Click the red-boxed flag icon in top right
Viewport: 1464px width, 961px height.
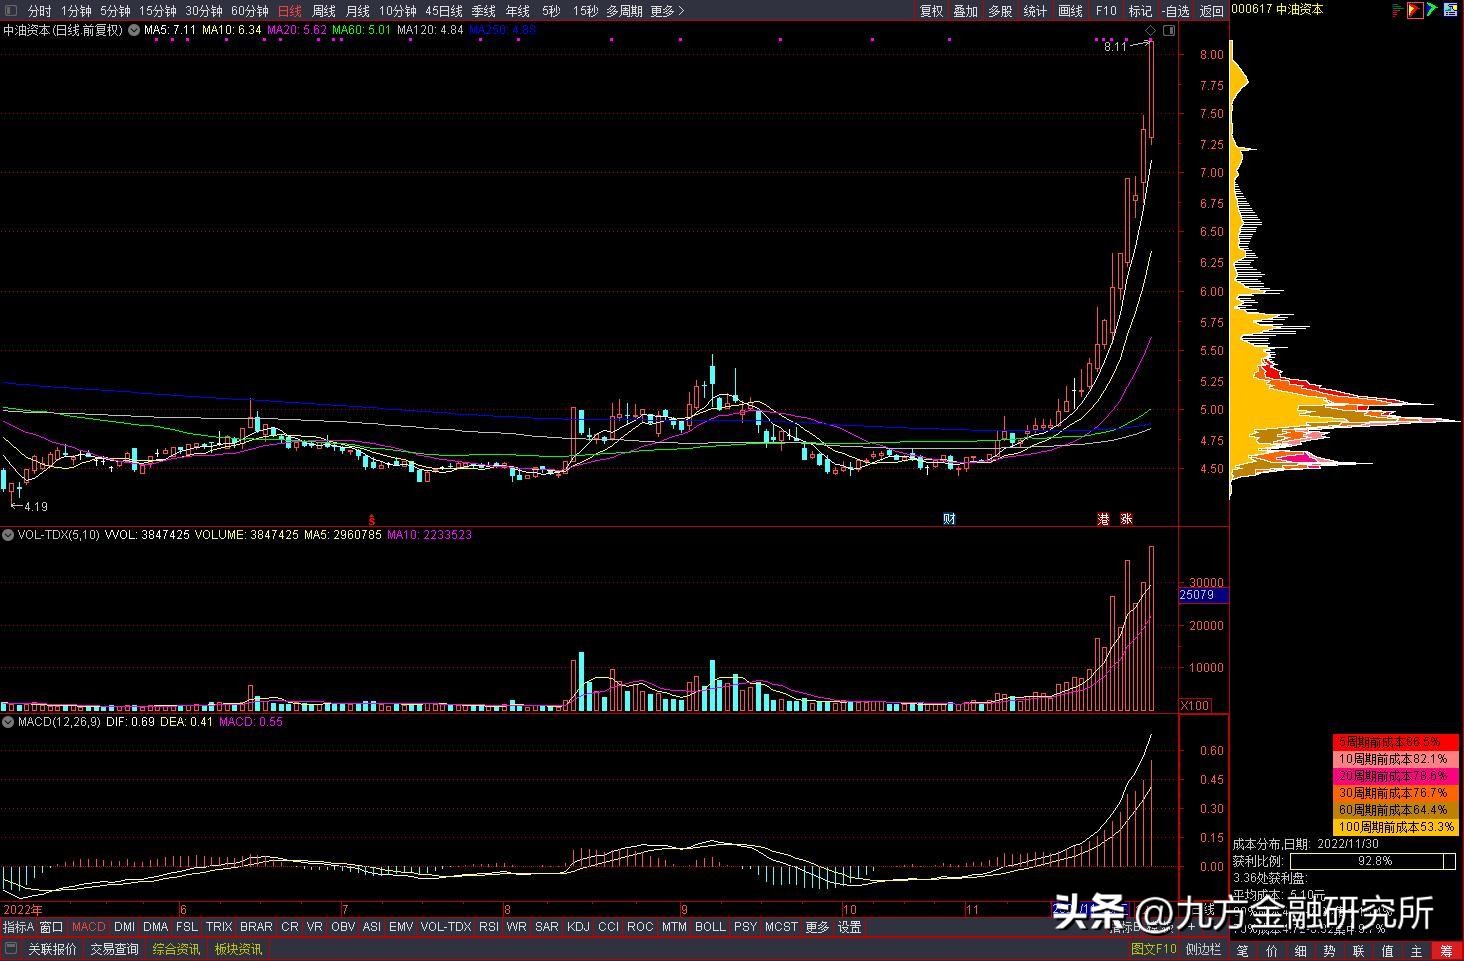[1415, 10]
